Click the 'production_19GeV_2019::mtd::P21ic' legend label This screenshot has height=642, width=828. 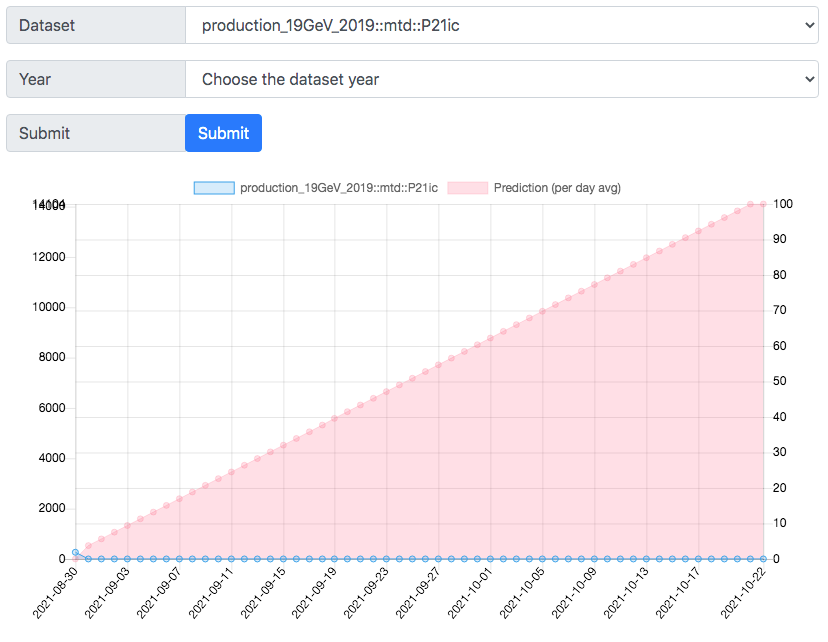(339, 188)
